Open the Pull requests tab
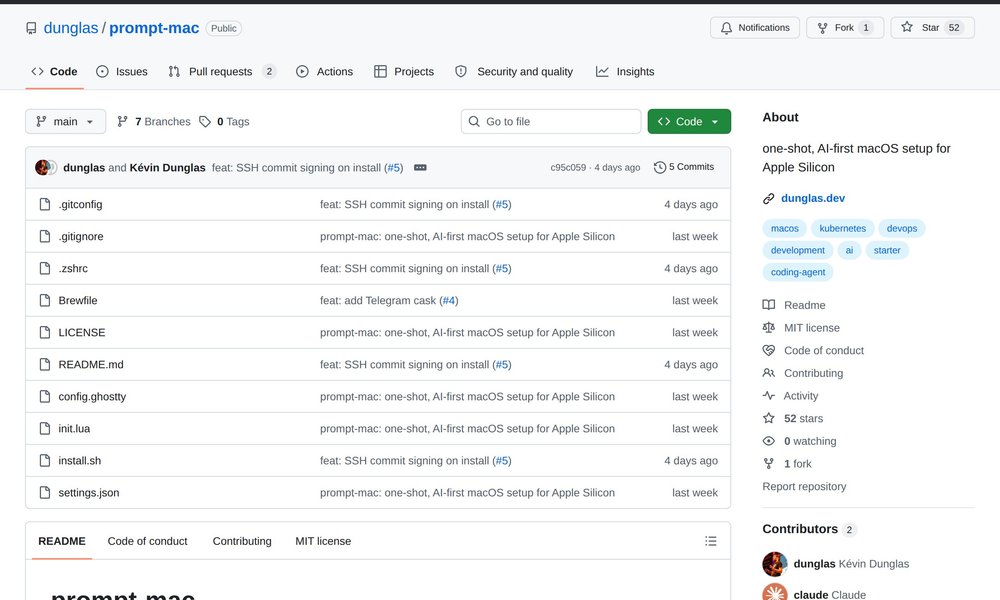Screen dimensions: 1000x600 [x=221, y=71]
